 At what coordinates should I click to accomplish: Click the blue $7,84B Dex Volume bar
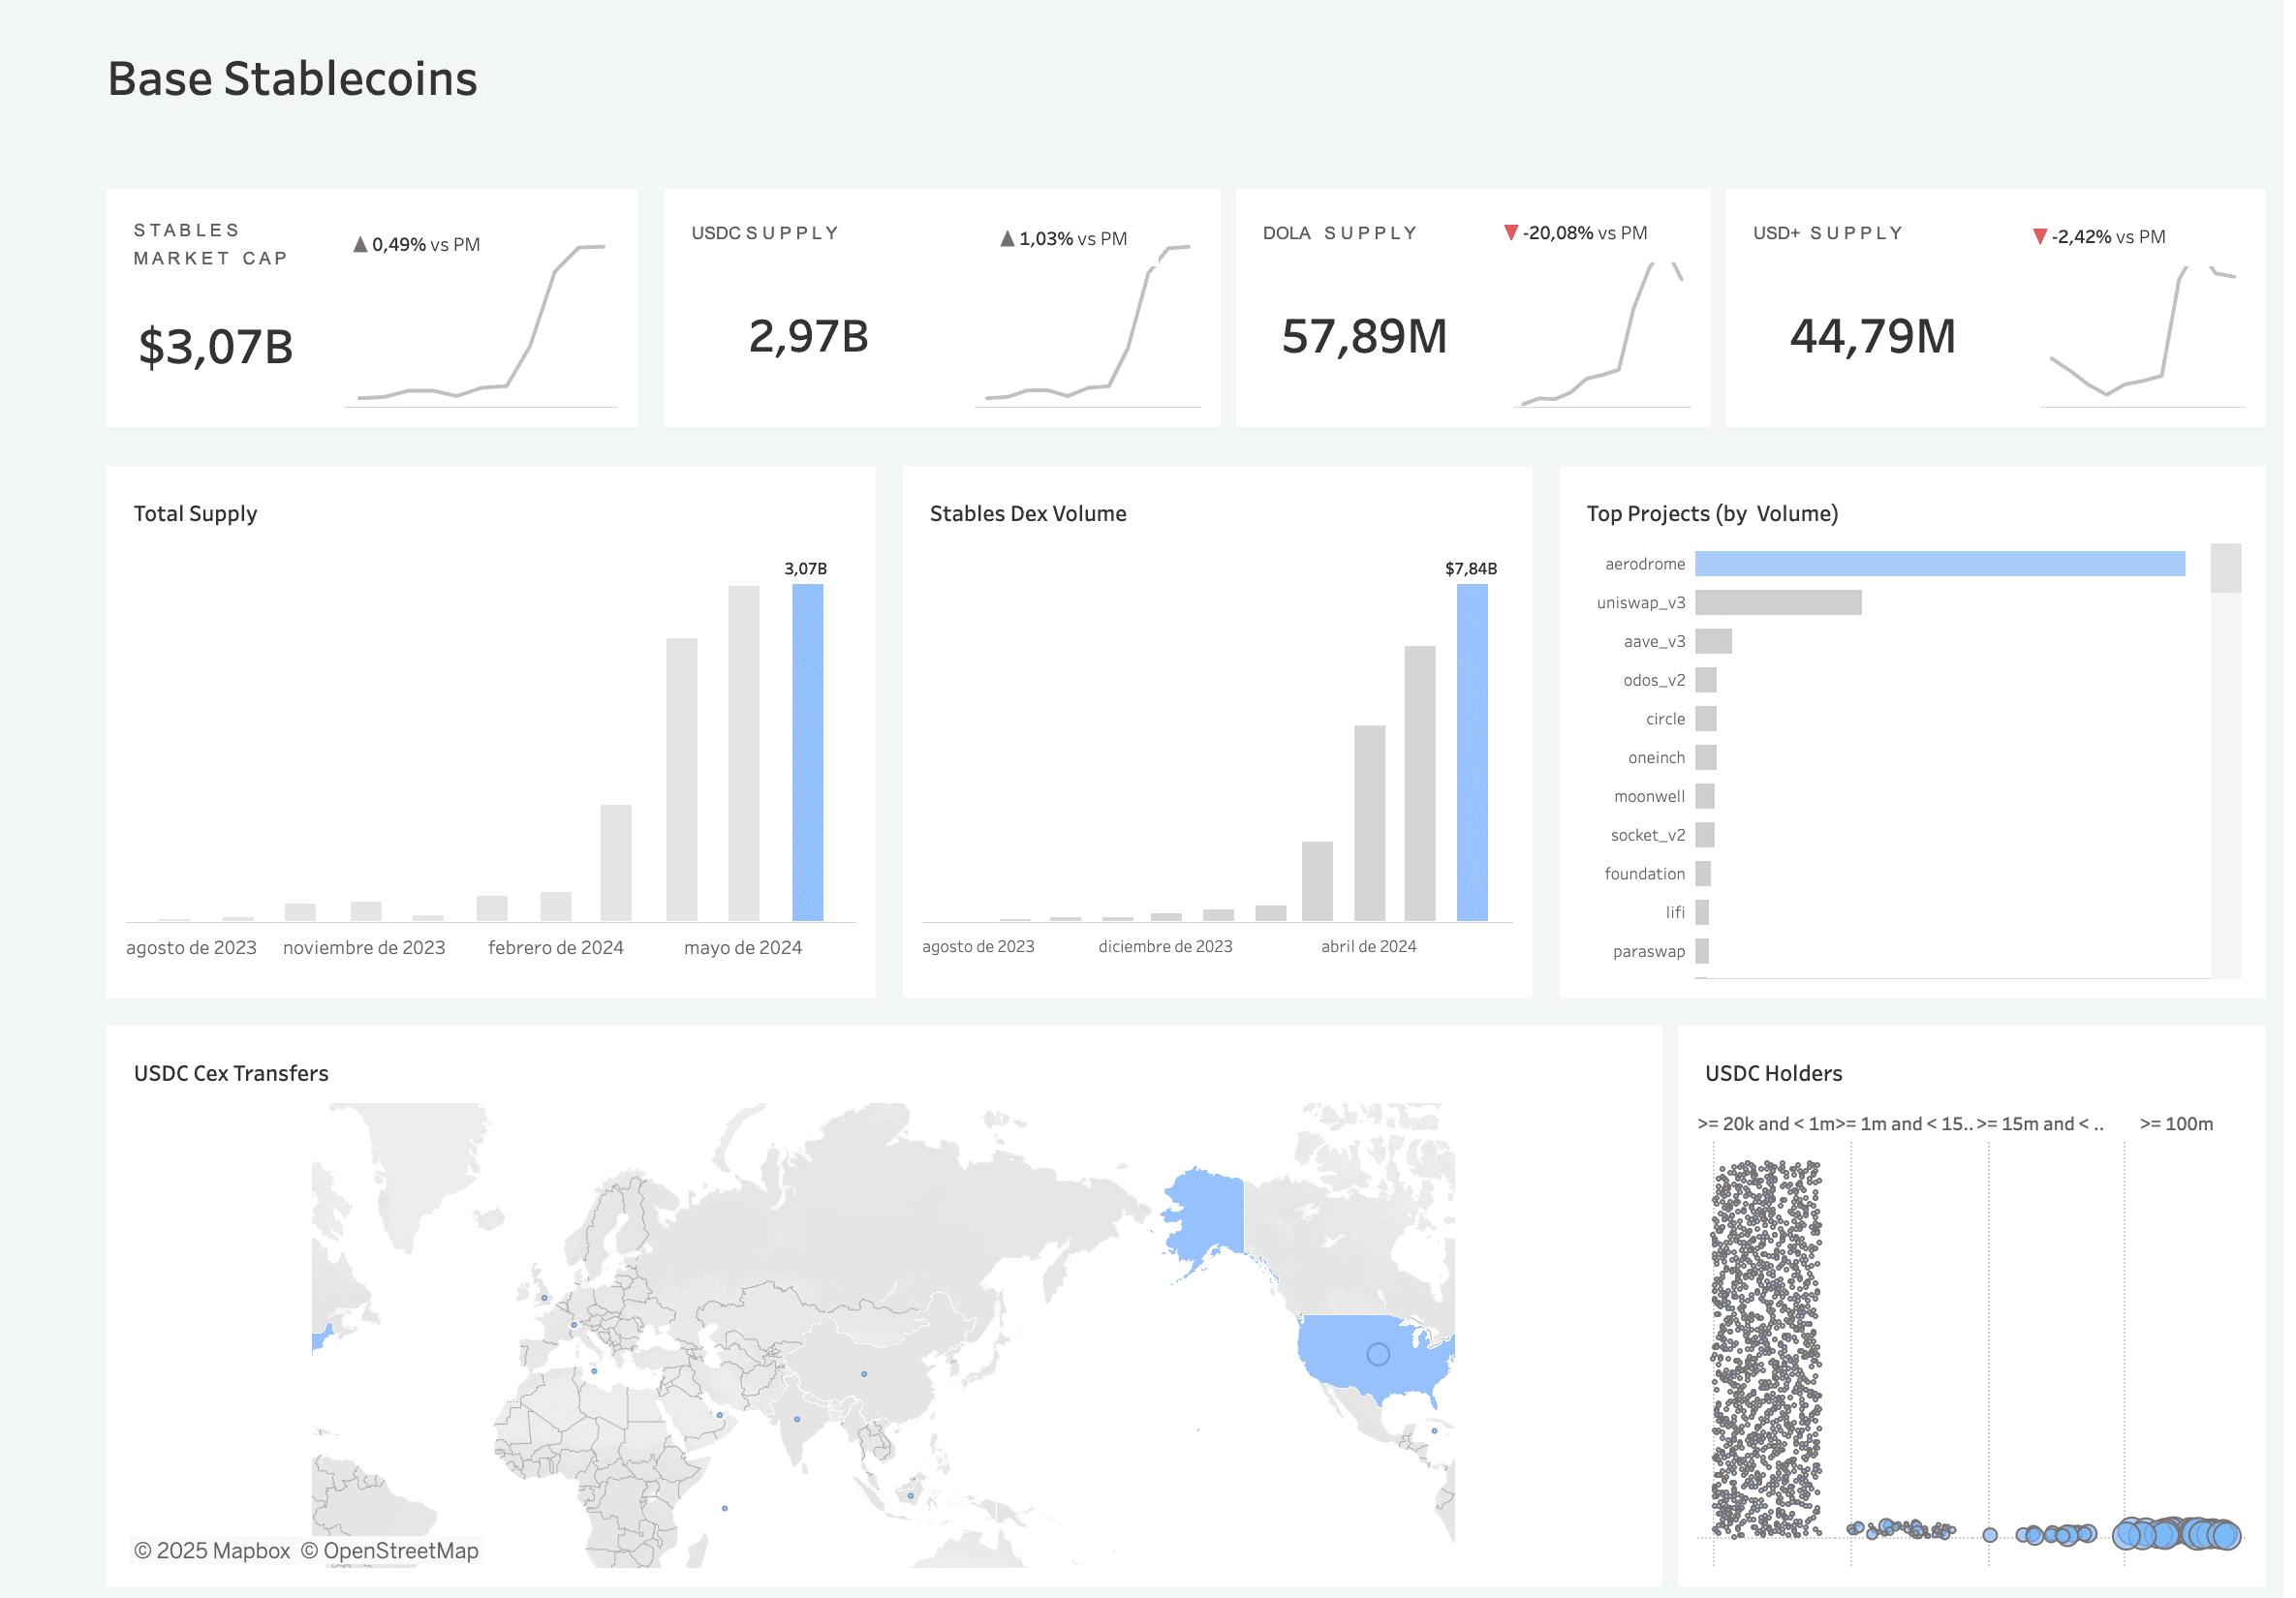pyautogui.click(x=1471, y=752)
